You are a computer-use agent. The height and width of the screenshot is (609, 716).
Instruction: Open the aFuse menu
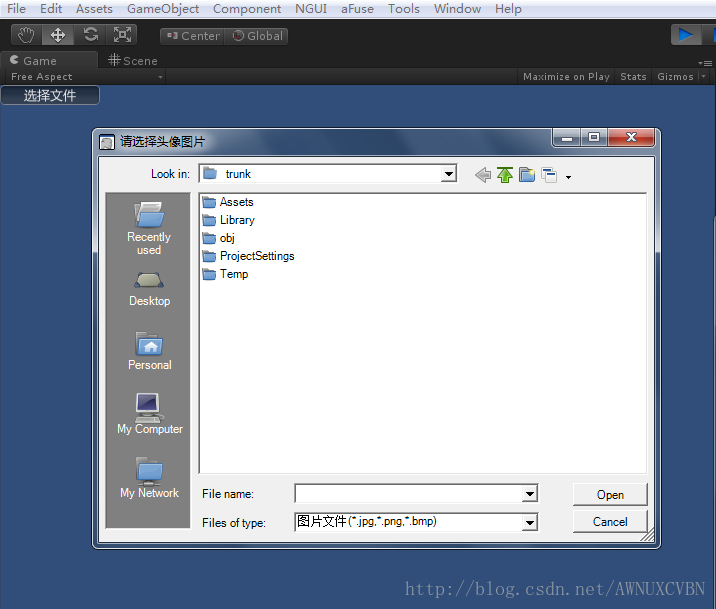click(357, 9)
